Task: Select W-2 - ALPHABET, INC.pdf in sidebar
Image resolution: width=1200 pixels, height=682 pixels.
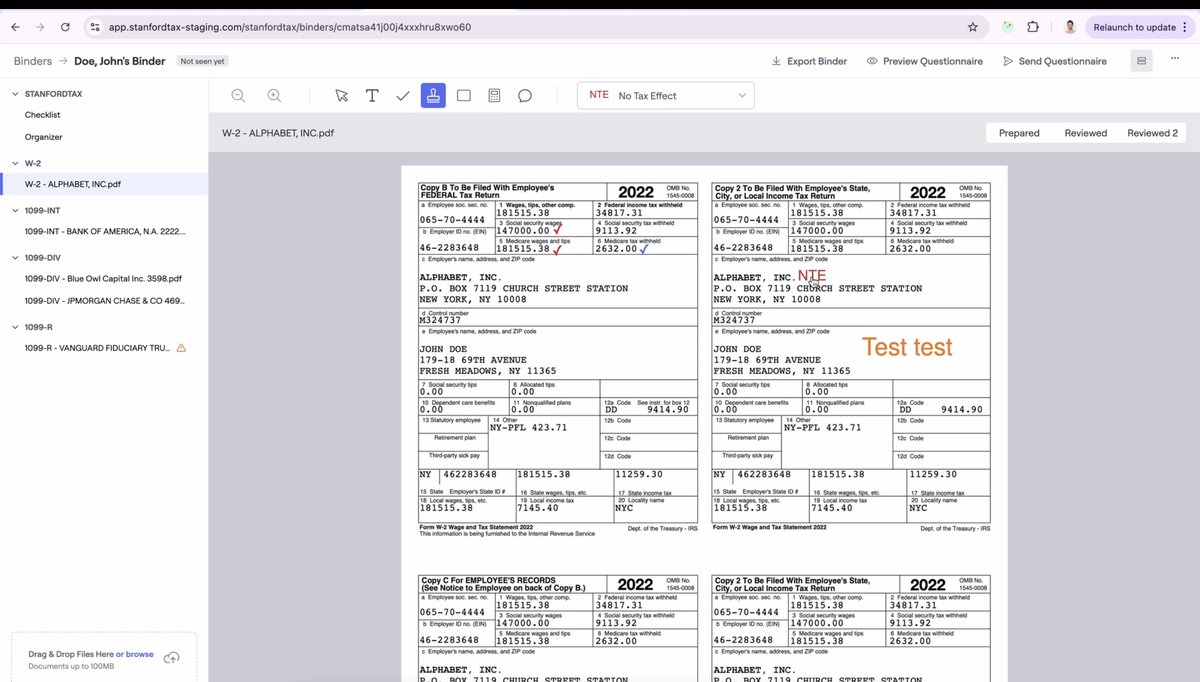Action: pyautogui.click(x=104, y=184)
